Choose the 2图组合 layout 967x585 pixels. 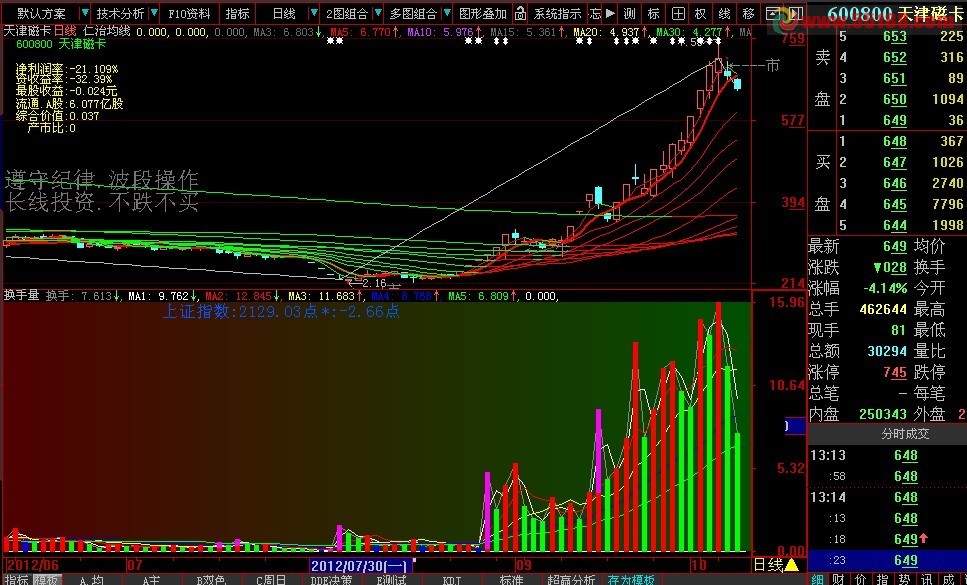(x=347, y=13)
